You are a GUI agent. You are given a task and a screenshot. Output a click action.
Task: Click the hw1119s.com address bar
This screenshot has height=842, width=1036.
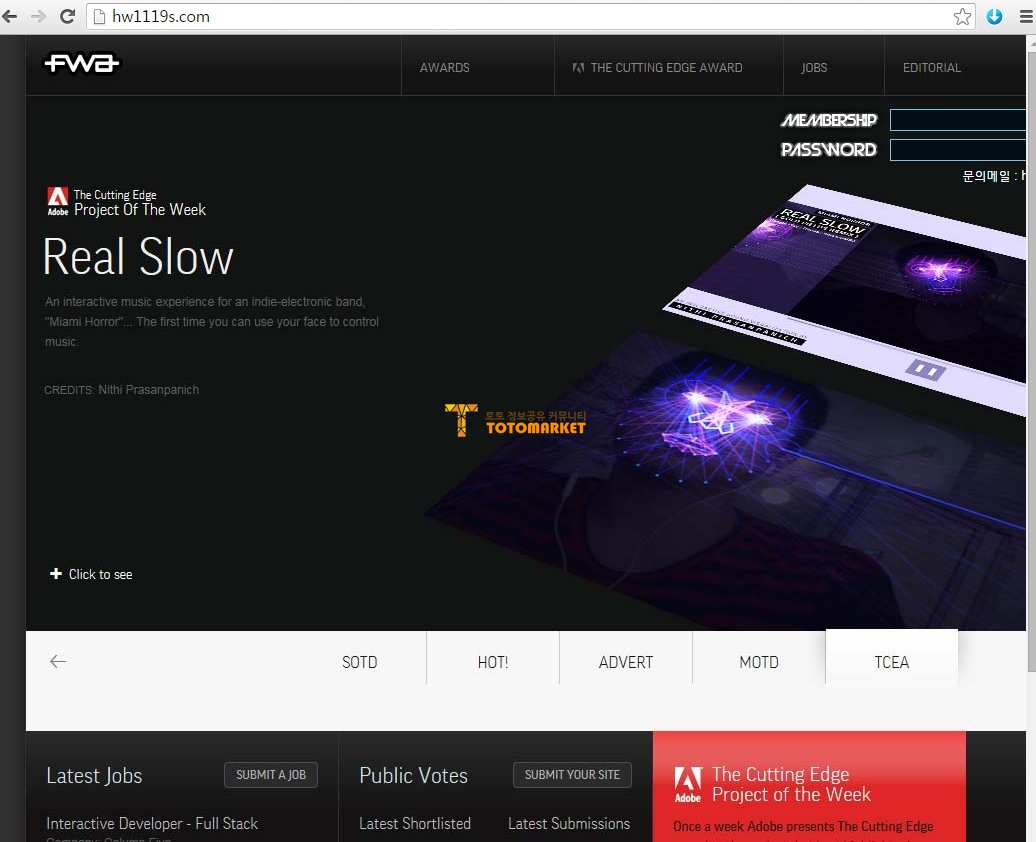[x=522, y=17]
